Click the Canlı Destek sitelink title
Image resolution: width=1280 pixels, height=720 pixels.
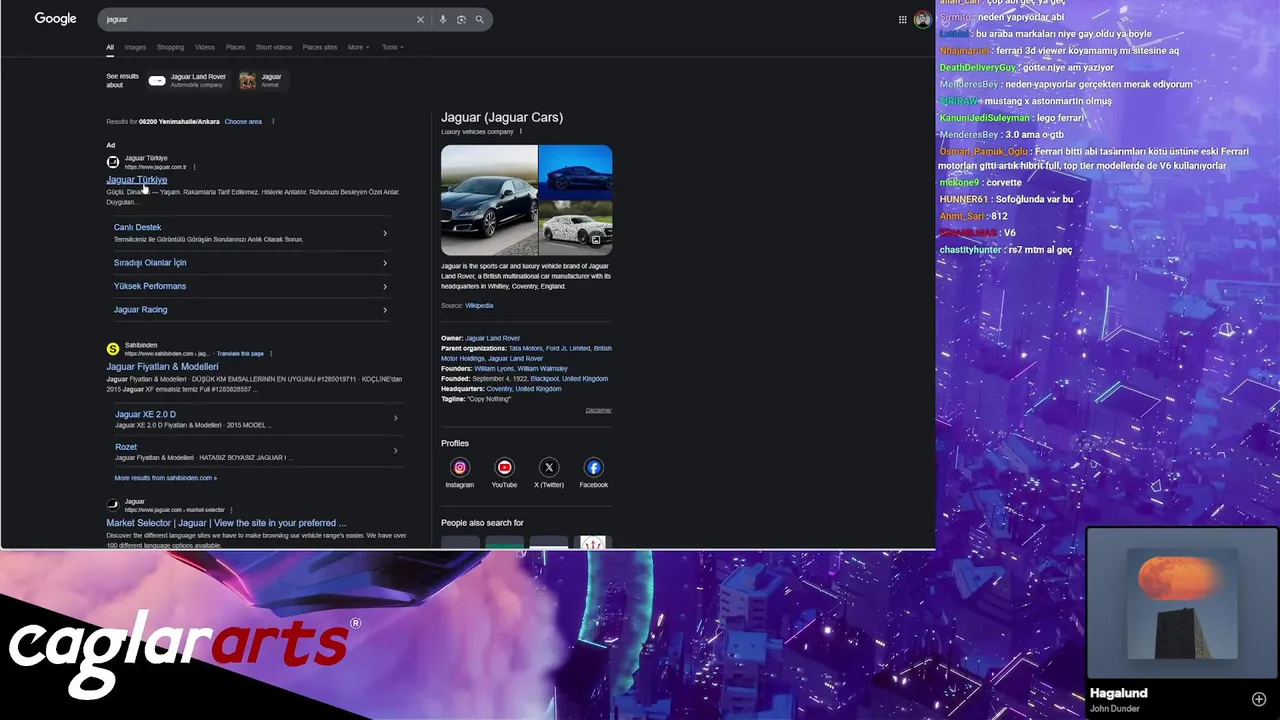[x=137, y=227]
